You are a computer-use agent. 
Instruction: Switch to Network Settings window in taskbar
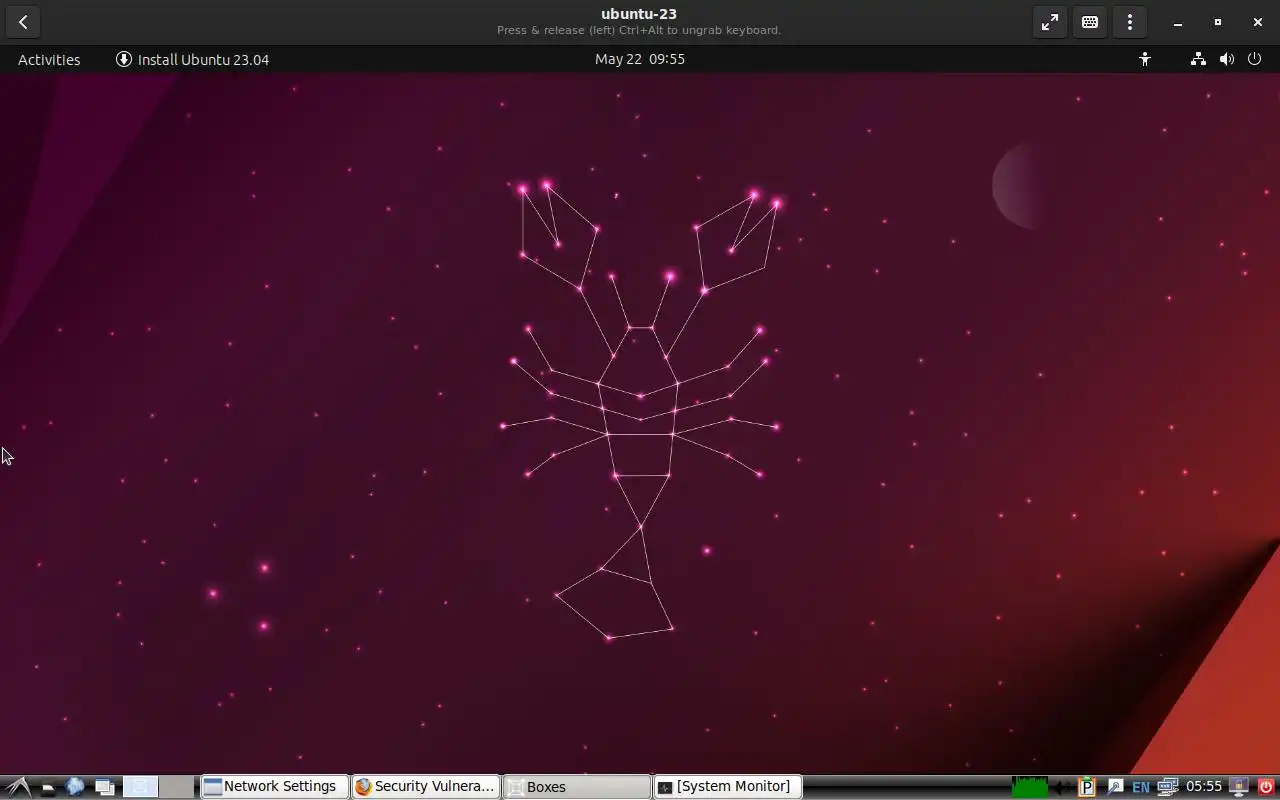point(274,787)
